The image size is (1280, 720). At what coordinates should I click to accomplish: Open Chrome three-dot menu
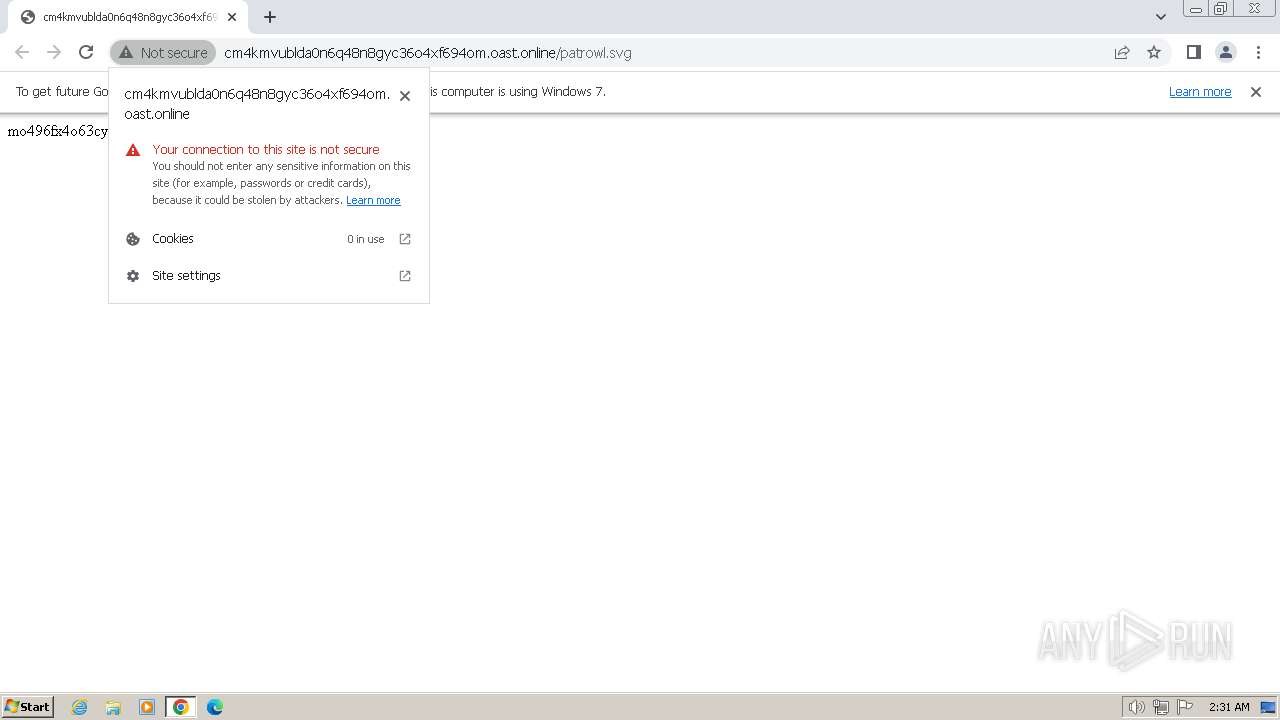(x=1258, y=52)
